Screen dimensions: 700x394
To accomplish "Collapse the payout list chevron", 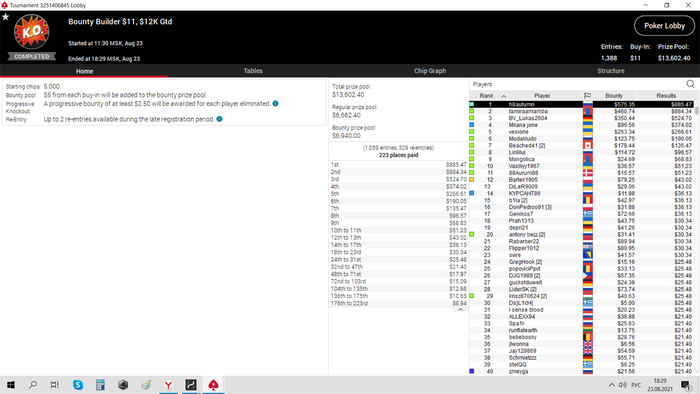I will click(x=461, y=310).
